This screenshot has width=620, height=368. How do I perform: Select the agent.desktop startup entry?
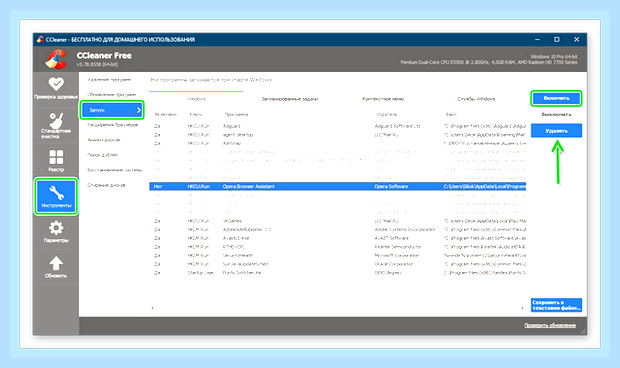pos(337,135)
